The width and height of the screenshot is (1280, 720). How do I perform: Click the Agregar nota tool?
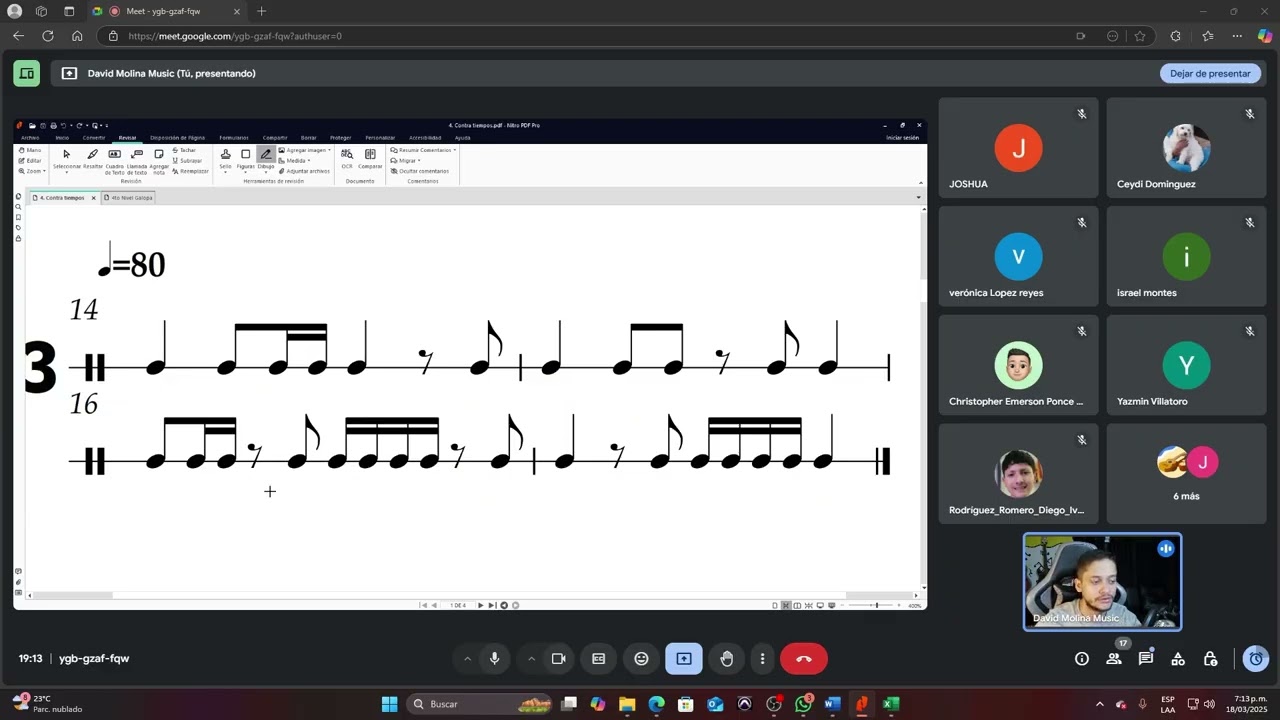[x=159, y=162]
